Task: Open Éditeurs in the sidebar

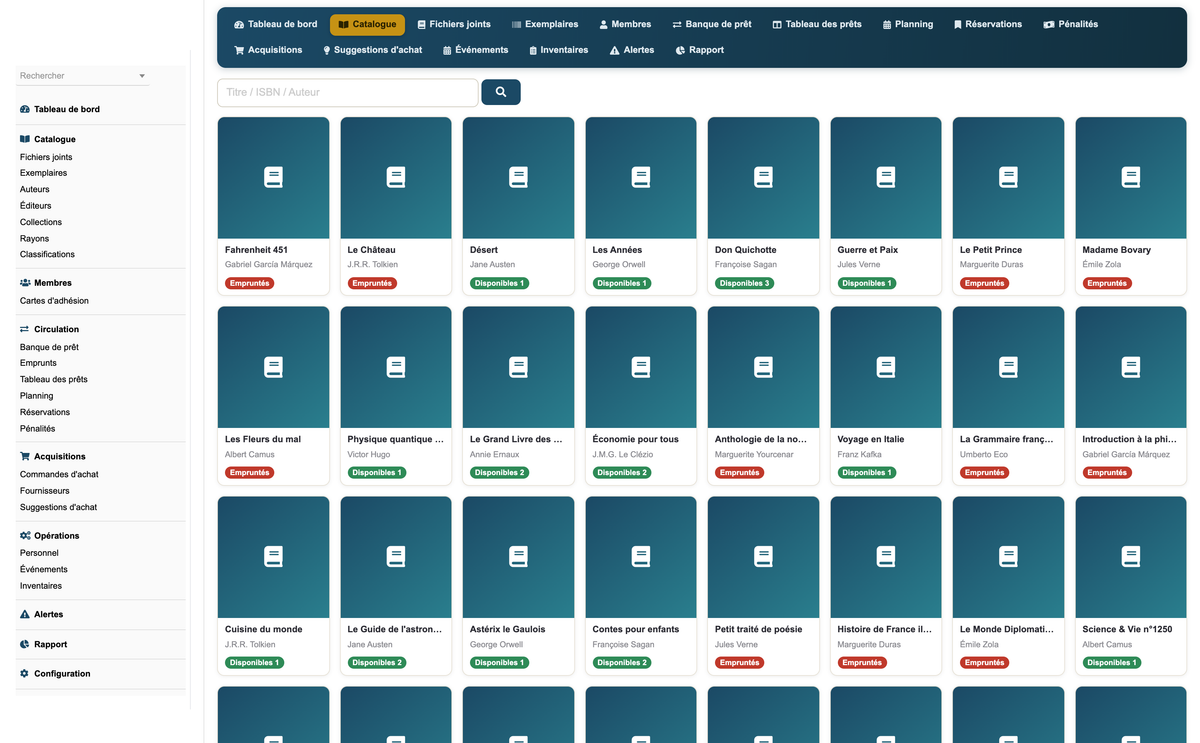Action: coord(36,206)
